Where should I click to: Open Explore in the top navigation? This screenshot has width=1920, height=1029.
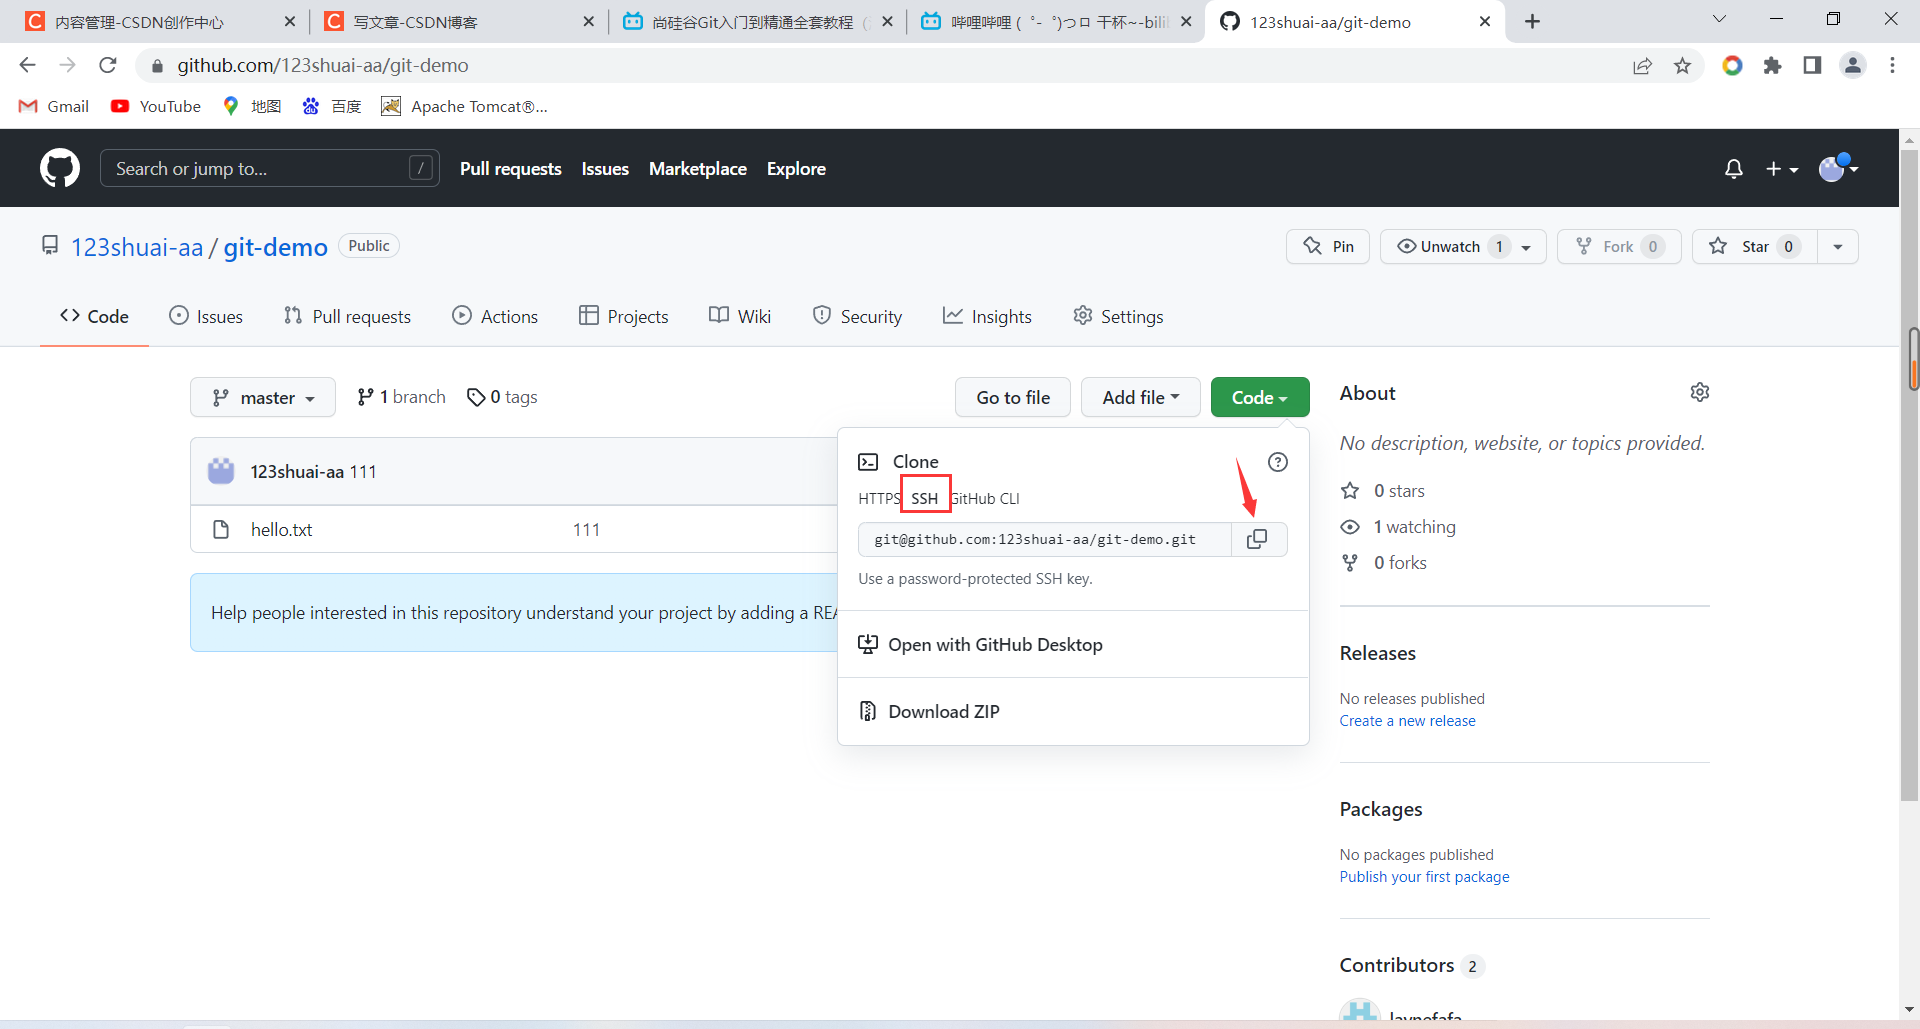click(796, 169)
